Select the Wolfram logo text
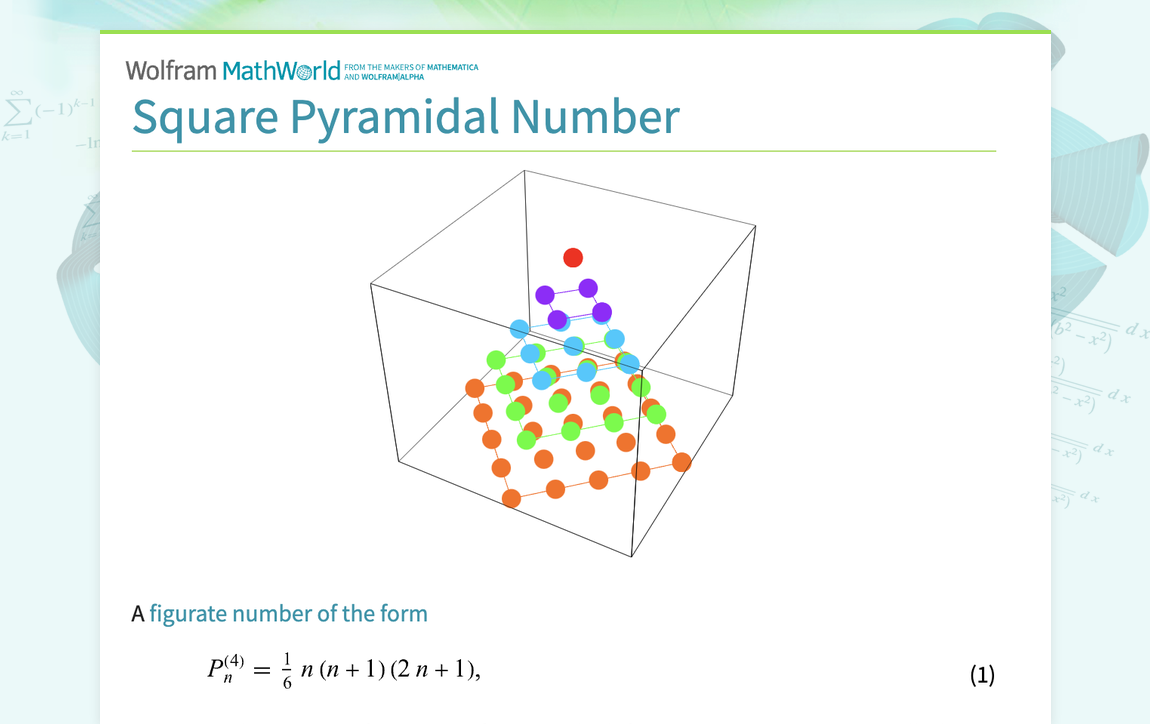 (171, 70)
